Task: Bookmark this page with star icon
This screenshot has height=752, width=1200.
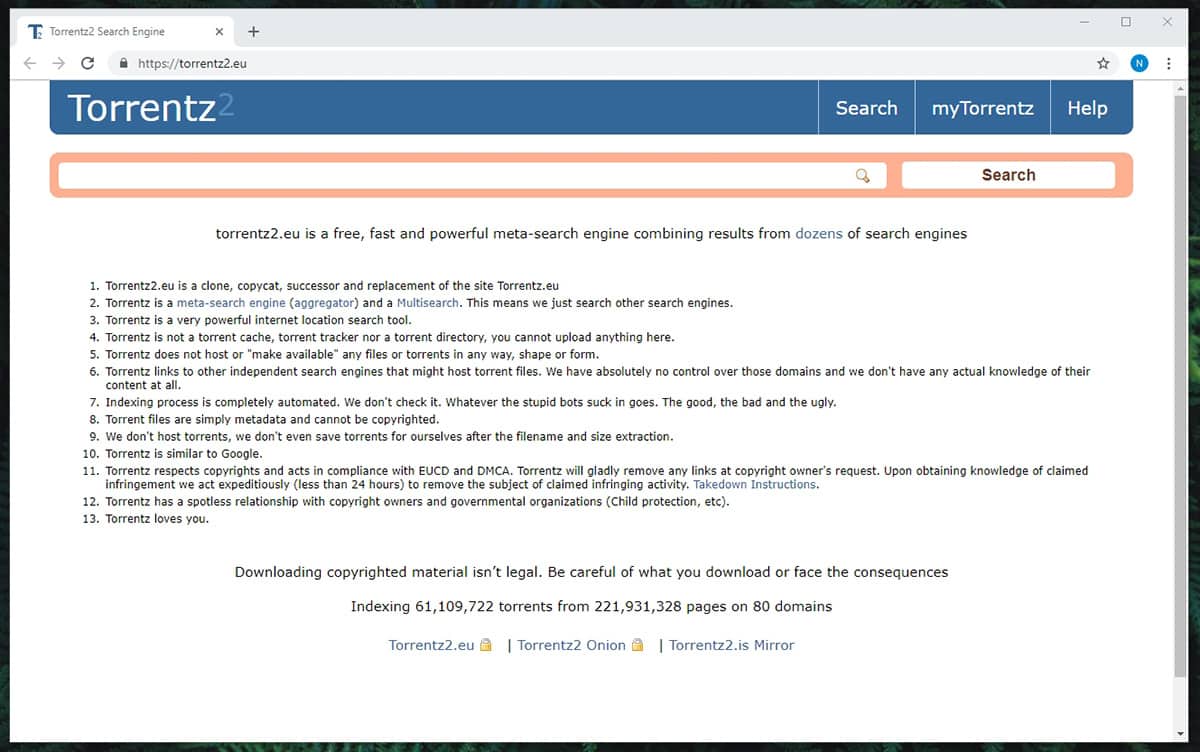Action: (x=1103, y=63)
